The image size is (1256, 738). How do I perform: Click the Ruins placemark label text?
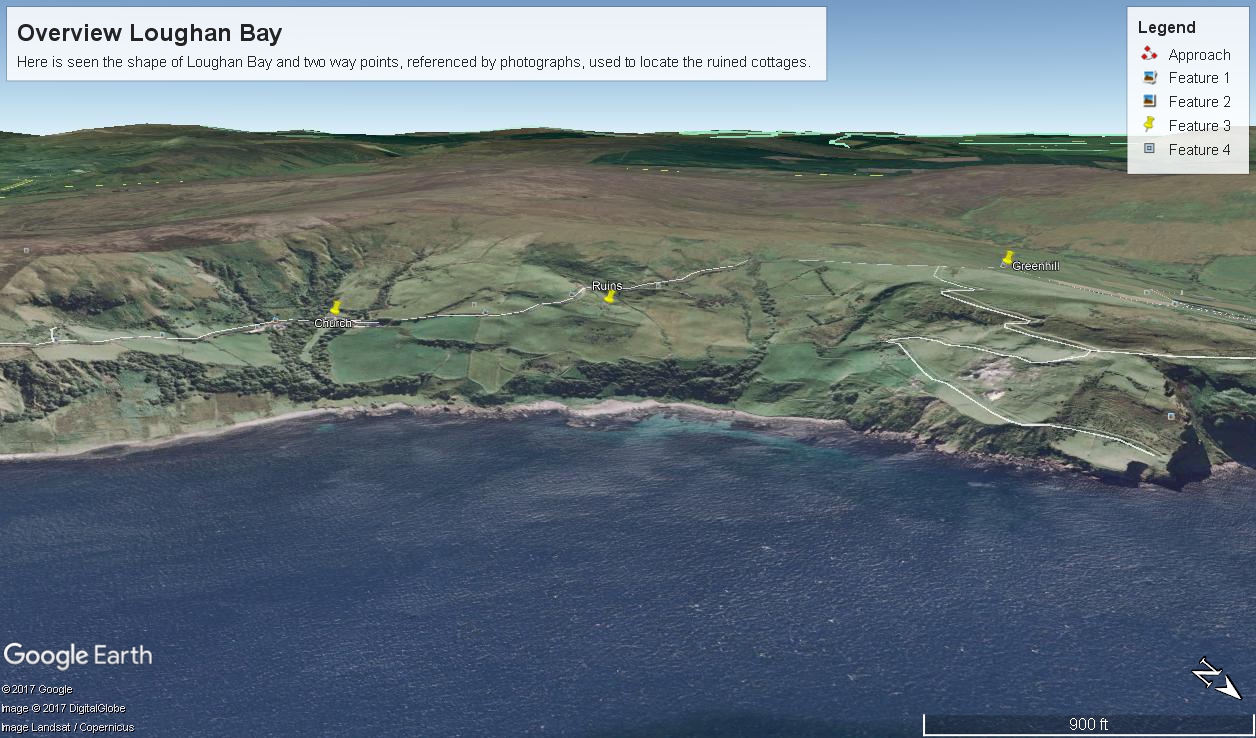[606, 286]
